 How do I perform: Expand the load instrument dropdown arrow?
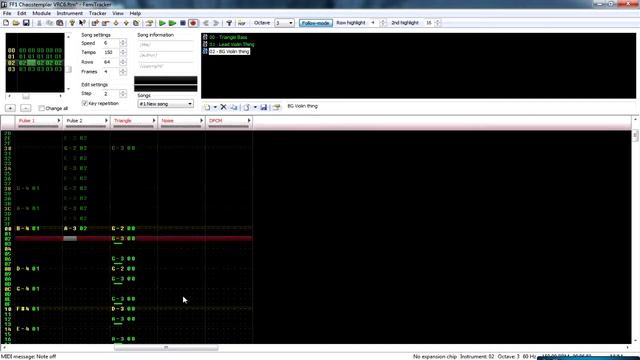click(x=255, y=107)
